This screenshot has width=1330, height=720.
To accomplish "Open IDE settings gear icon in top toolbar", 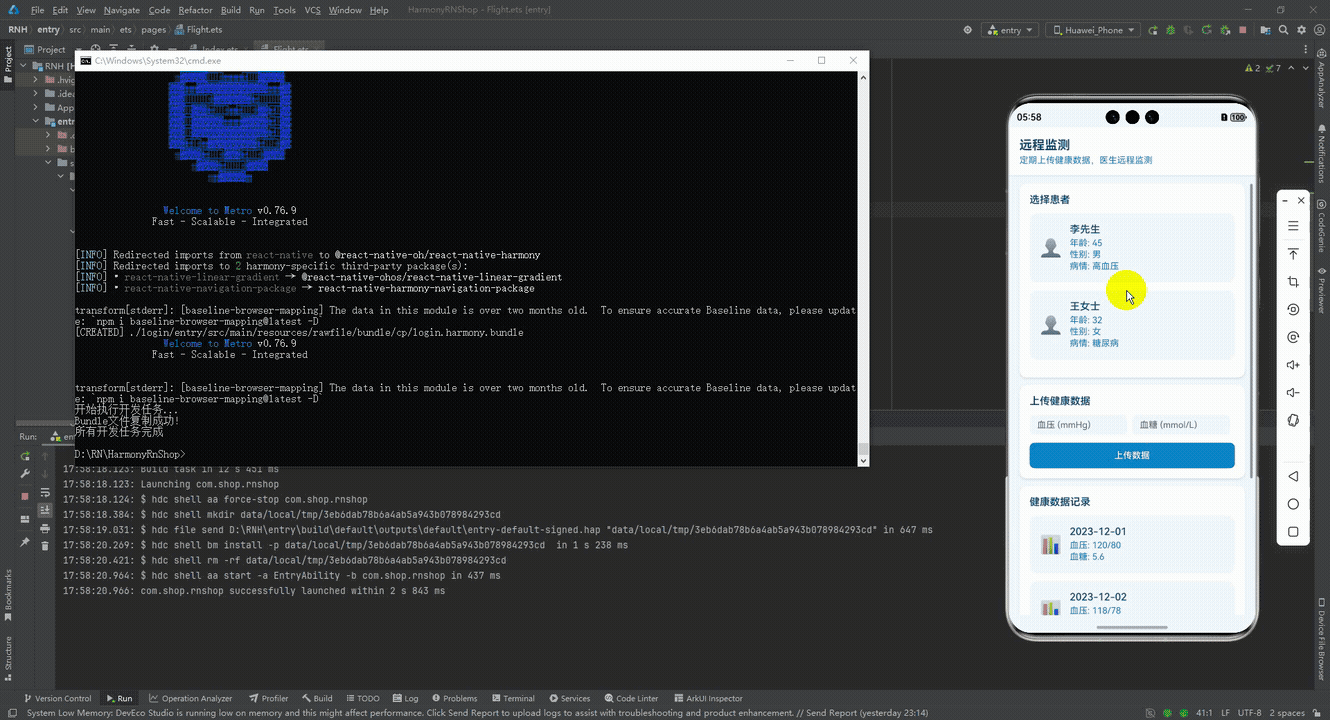I will (x=1301, y=30).
